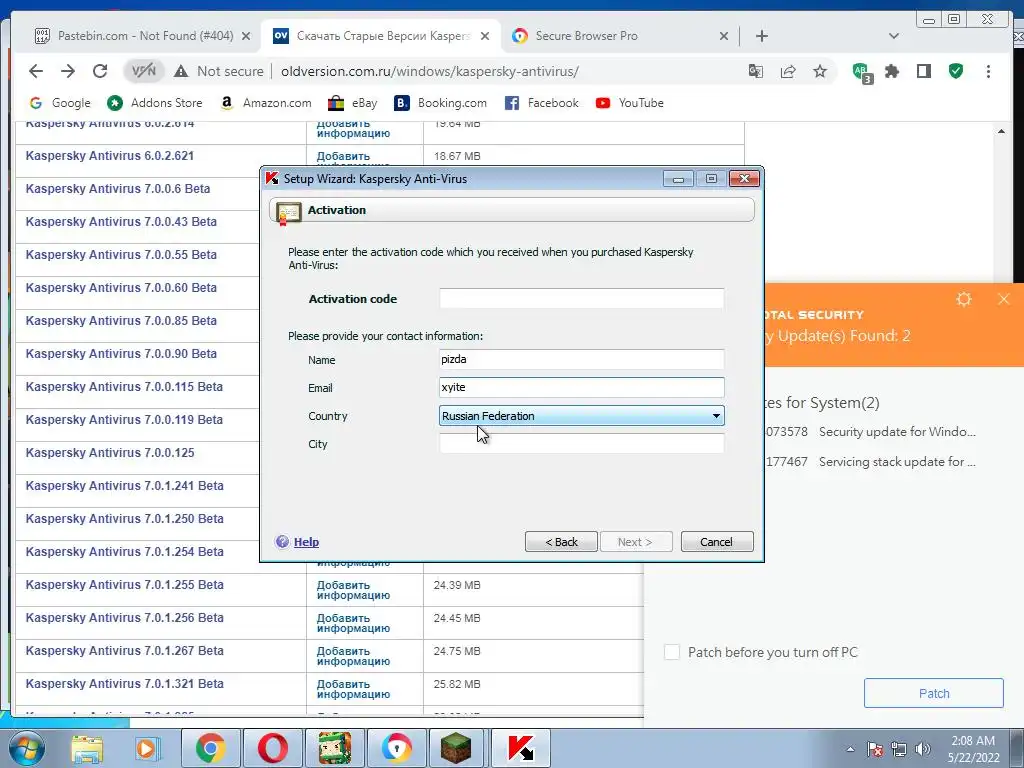1024x768 pixels.
Task: Open the Facebook bookmark
Action: click(x=541, y=103)
